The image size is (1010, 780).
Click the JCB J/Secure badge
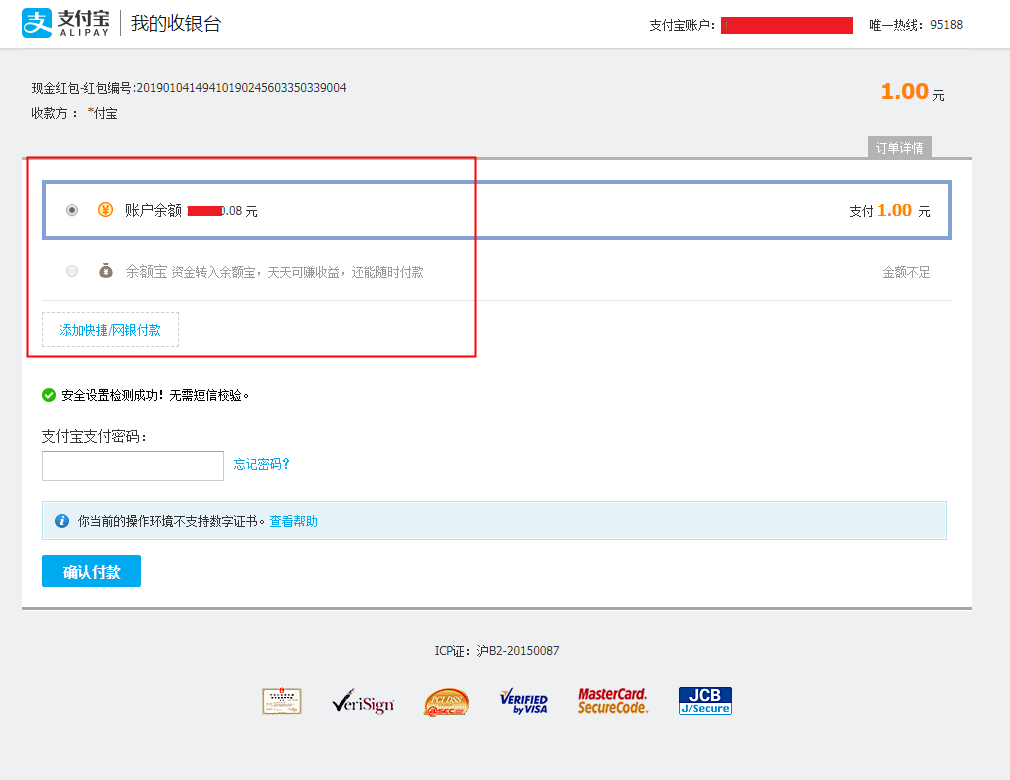point(705,701)
